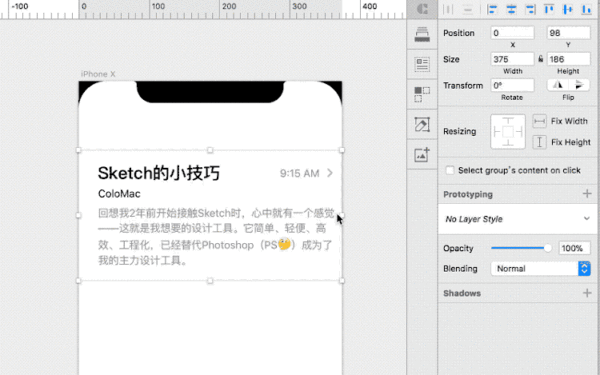Click the top-center selection handle
Screen dimensions: 600x375
tap(210, 150)
